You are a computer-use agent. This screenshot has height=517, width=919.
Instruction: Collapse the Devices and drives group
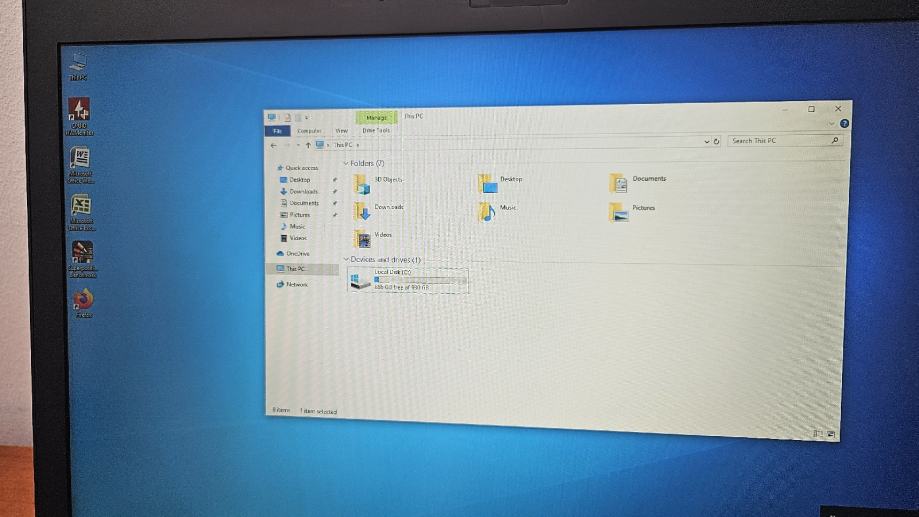pyautogui.click(x=346, y=259)
